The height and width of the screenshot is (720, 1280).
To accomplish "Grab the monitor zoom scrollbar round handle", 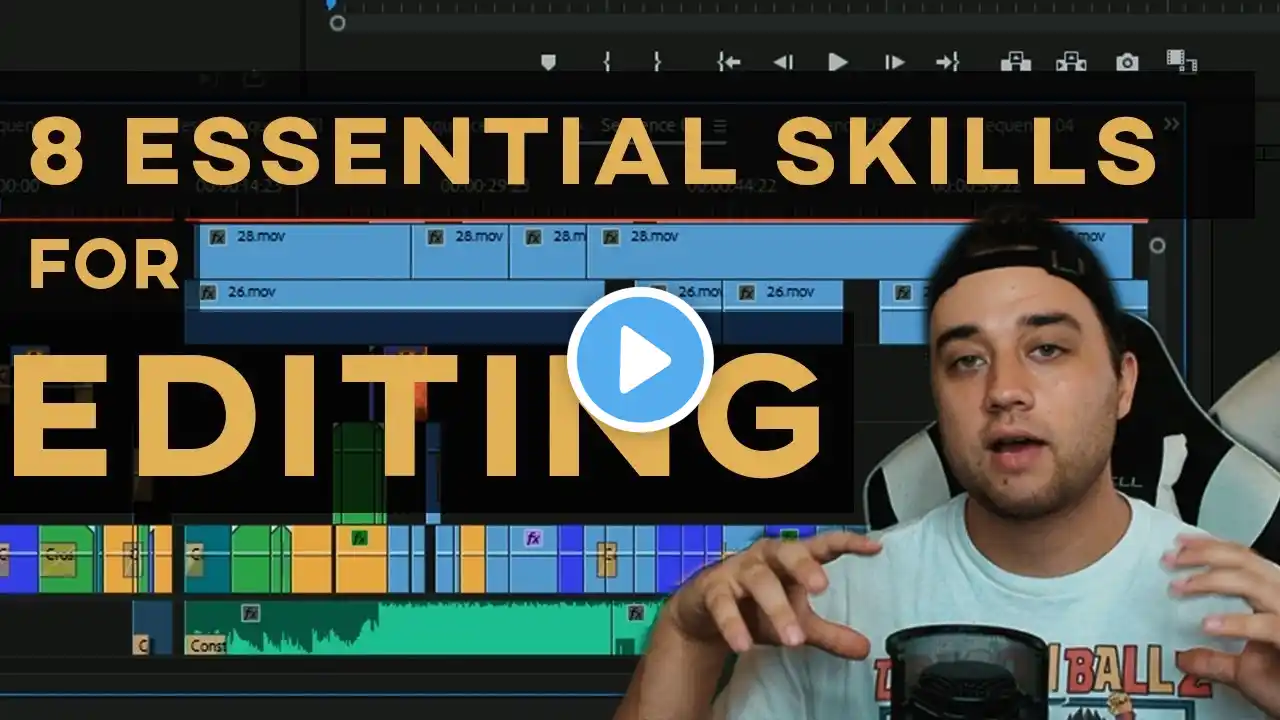I will click(338, 22).
